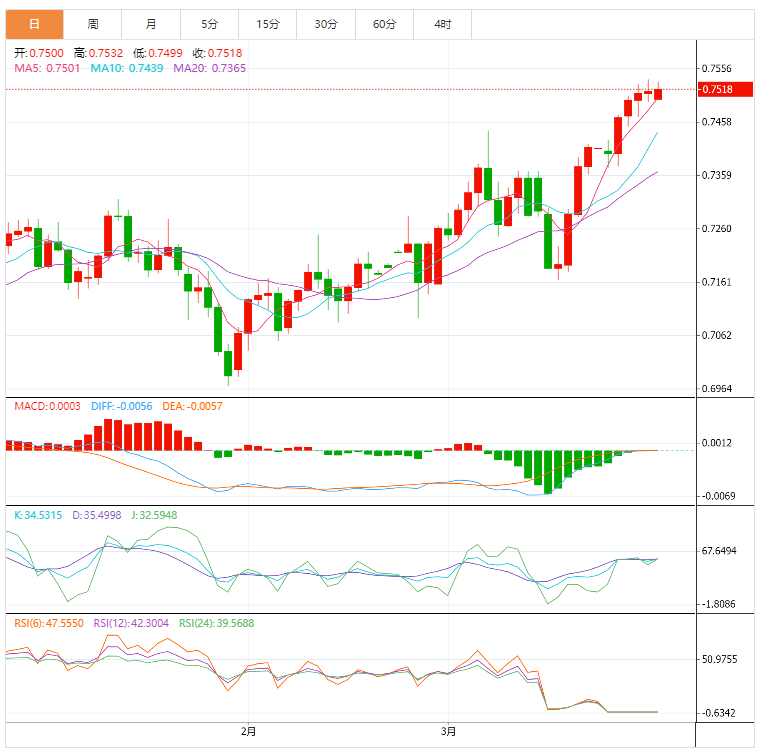
Task: Click the 50.9755 RSI axis label
Action: point(719,660)
